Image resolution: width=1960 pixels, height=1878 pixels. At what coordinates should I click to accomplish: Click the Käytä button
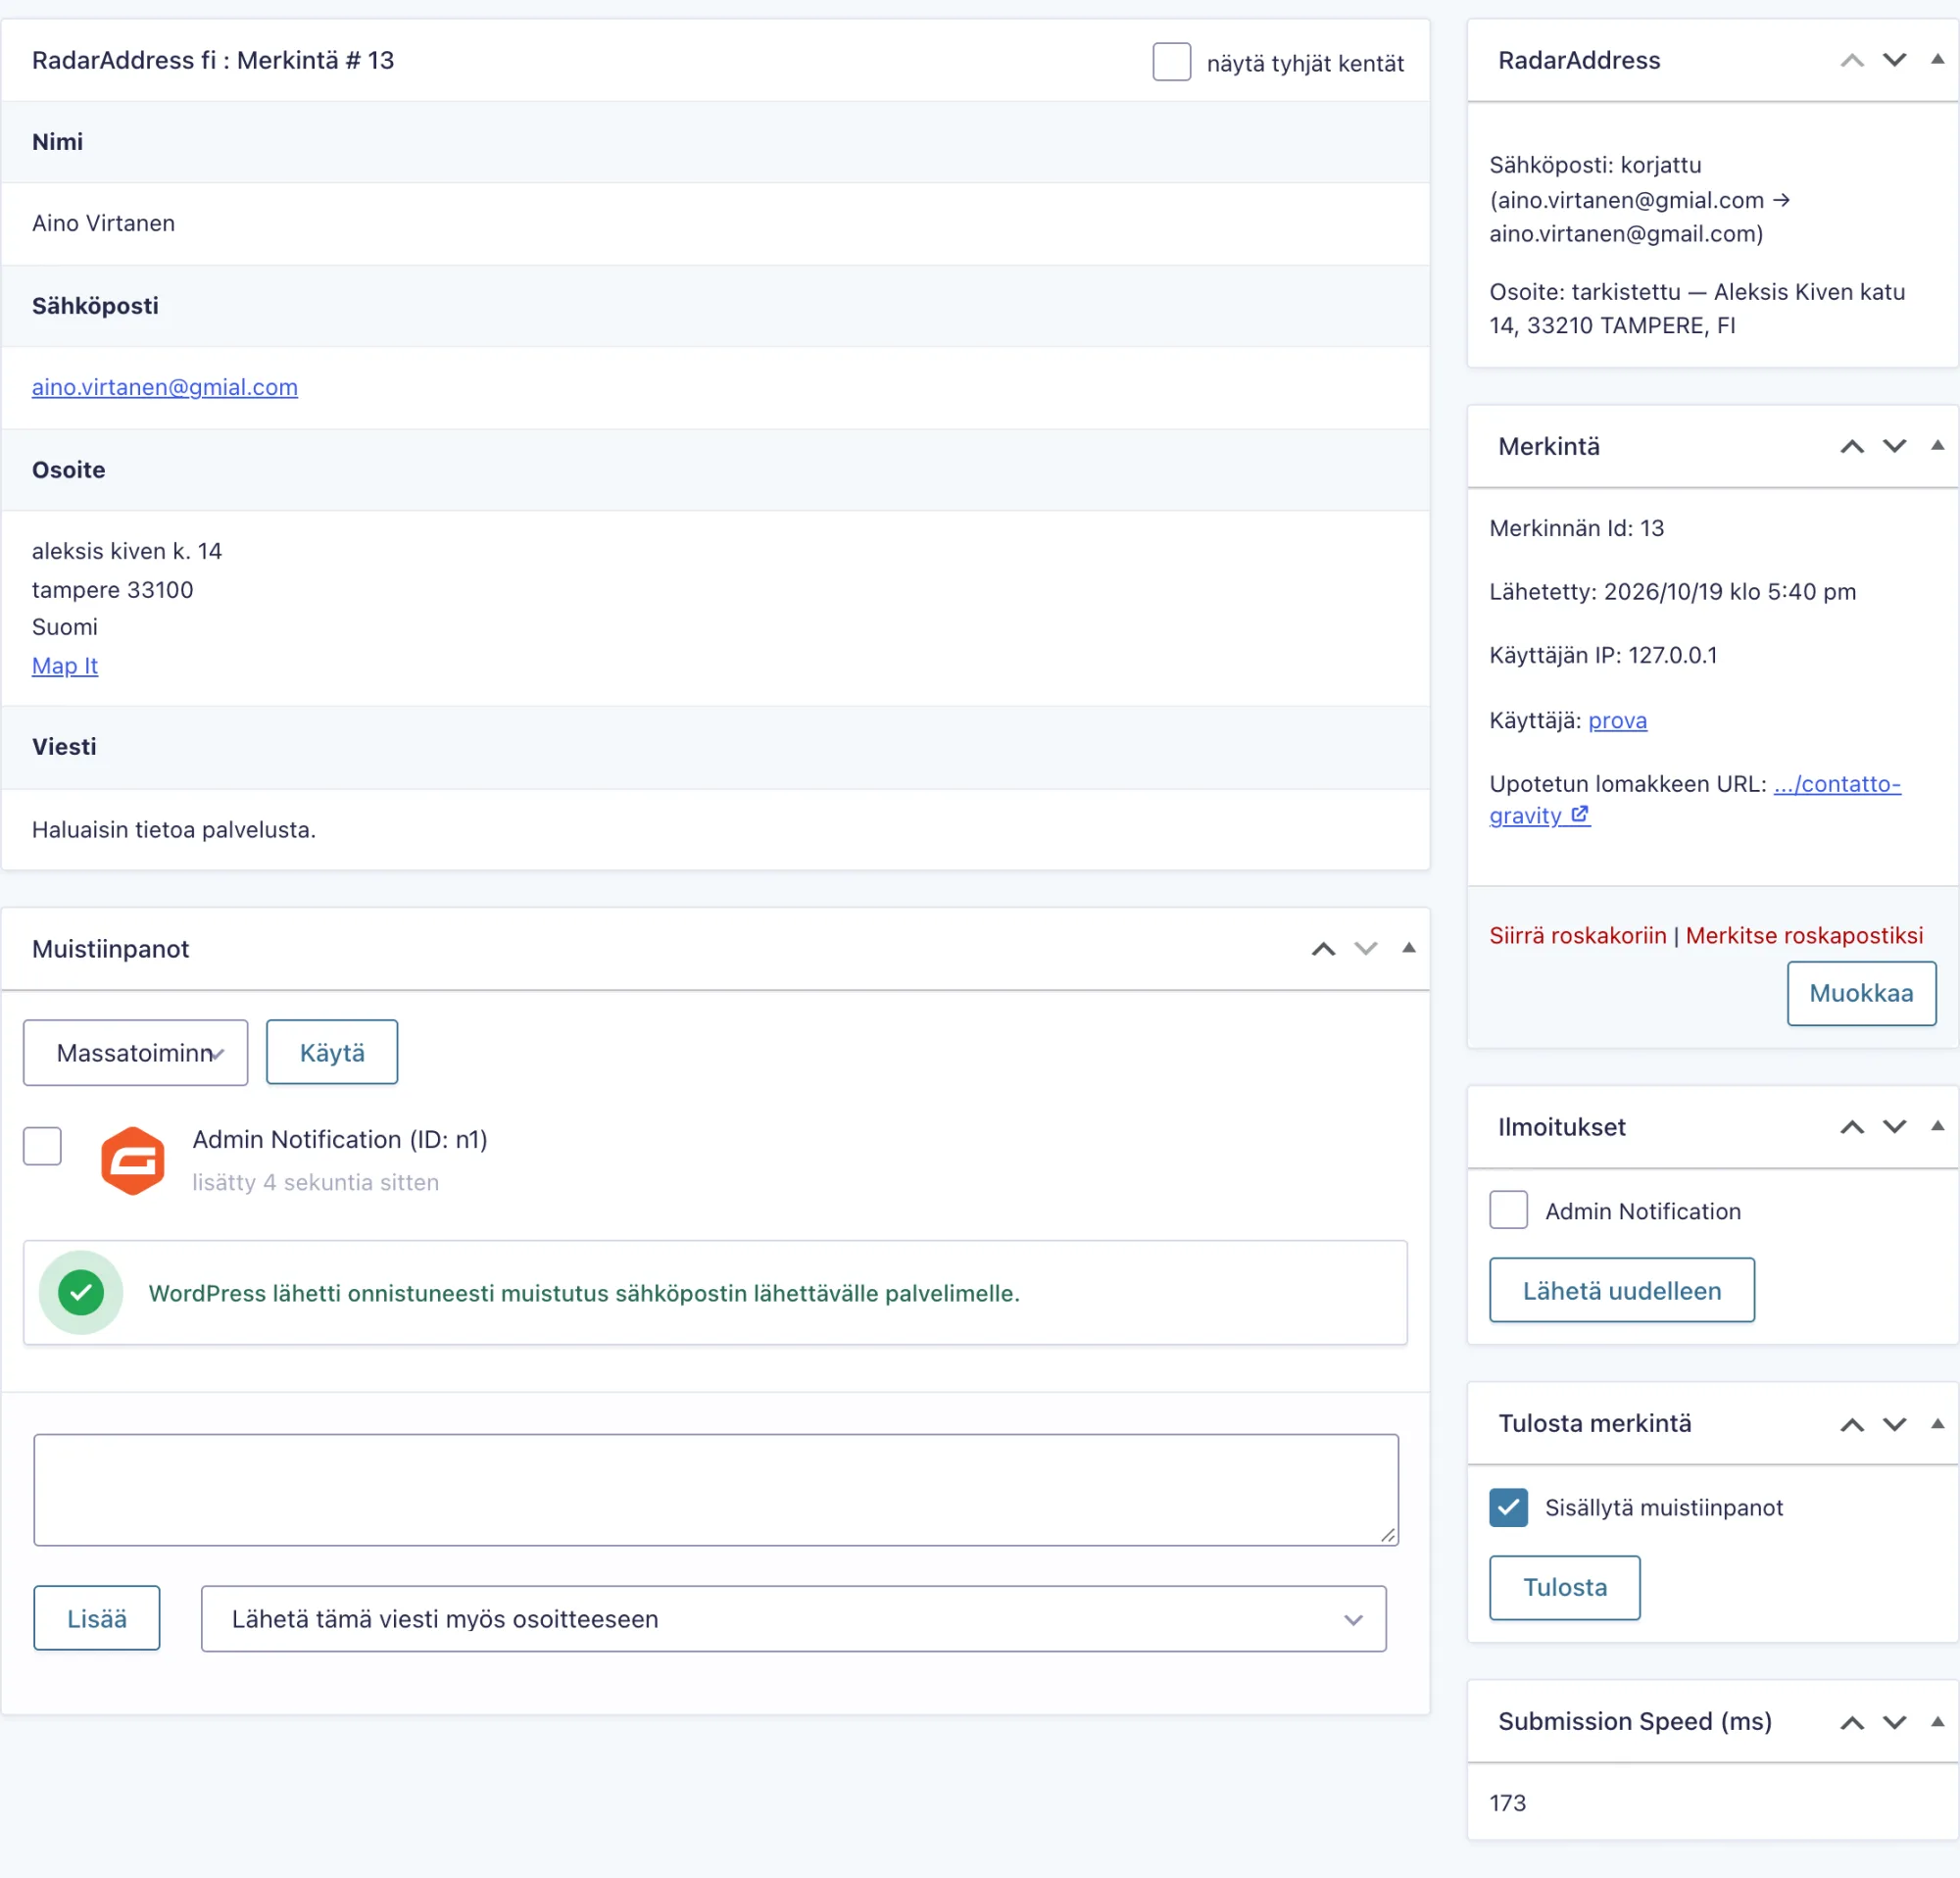tap(332, 1052)
